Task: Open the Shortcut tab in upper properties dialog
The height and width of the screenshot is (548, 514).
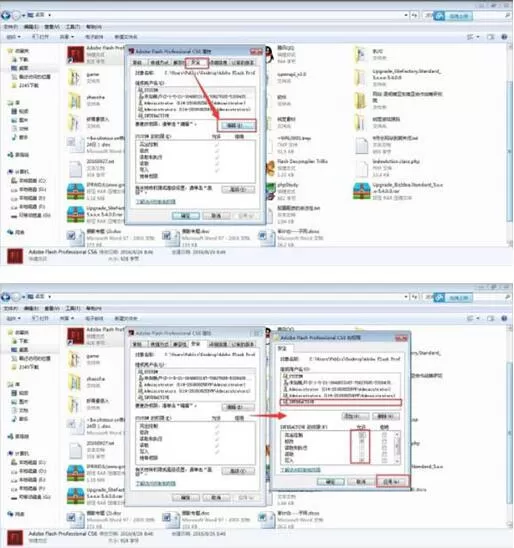Action: point(160,63)
